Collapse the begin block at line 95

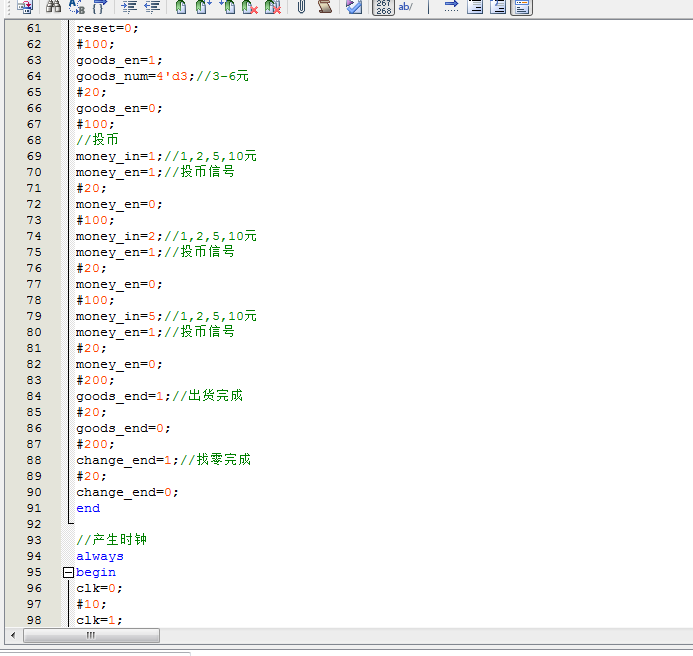68,573
